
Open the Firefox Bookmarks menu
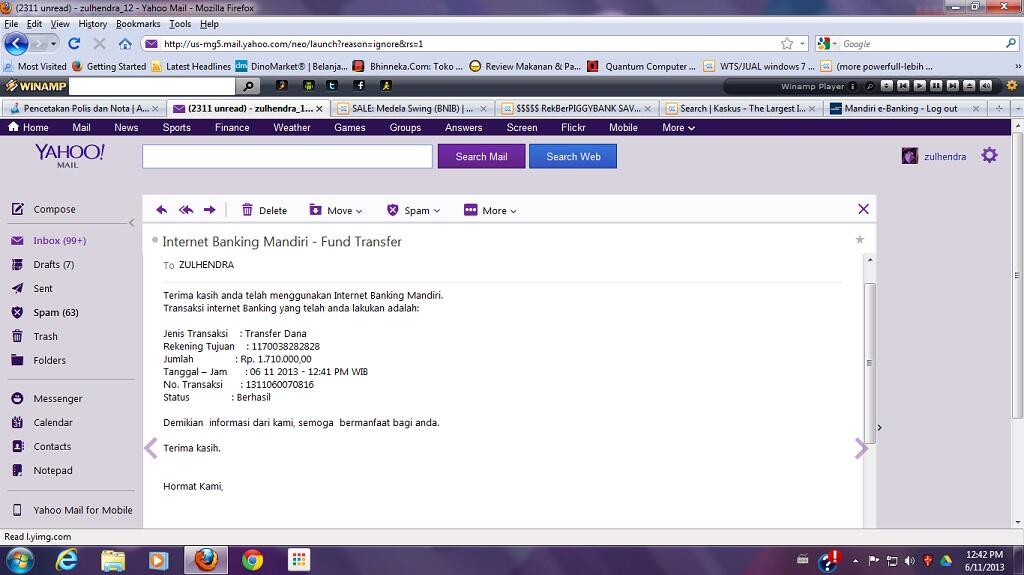click(x=138, y=24)
